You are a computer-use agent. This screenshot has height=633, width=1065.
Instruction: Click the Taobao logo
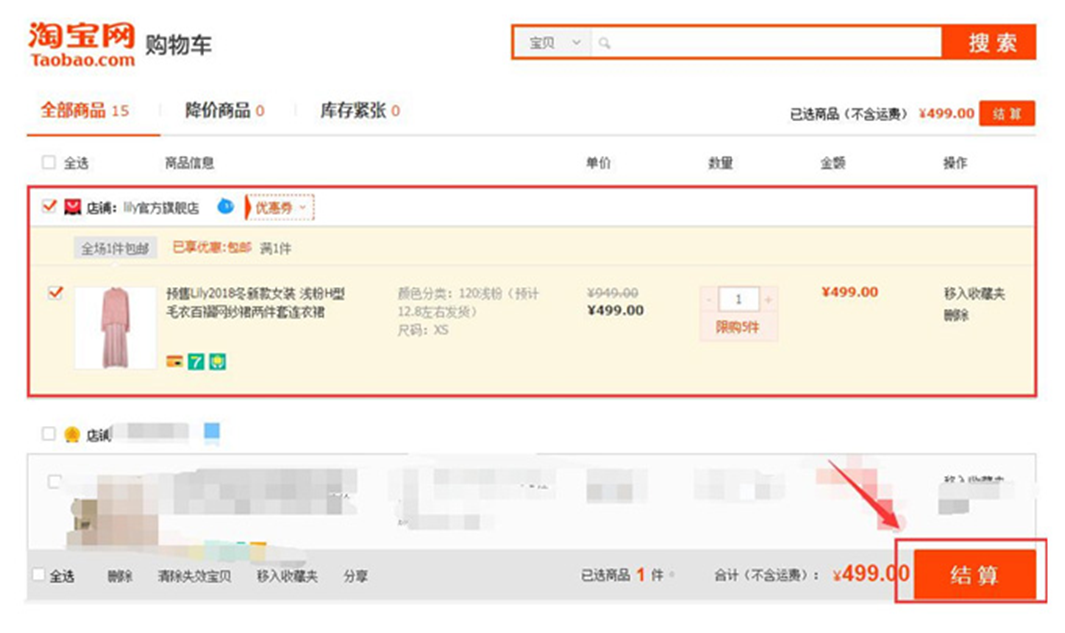click(81, 44)
